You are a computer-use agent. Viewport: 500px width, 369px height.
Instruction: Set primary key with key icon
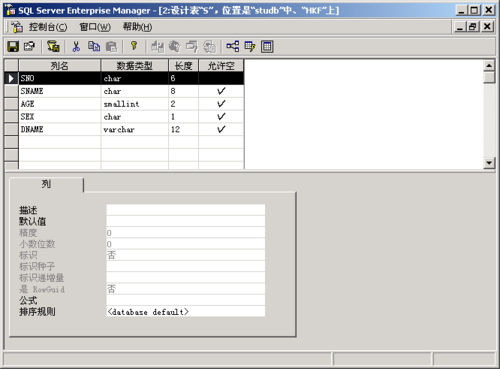[134, 46]
